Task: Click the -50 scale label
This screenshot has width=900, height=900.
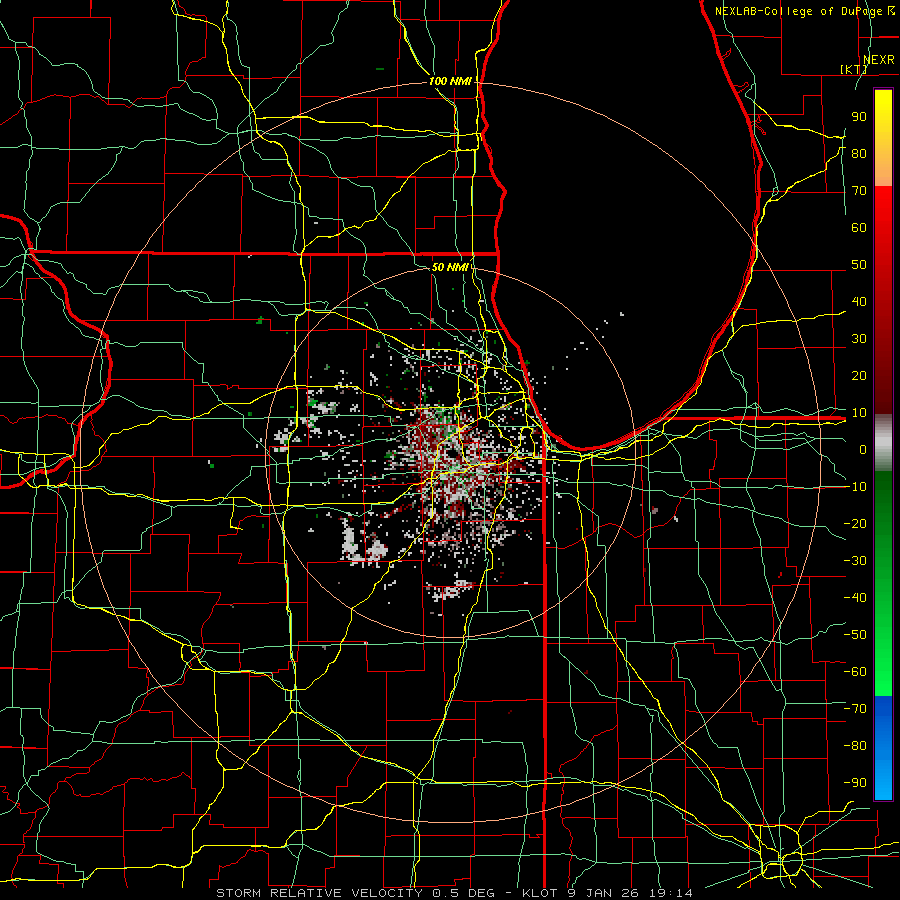Action: [x=855, y=635]
